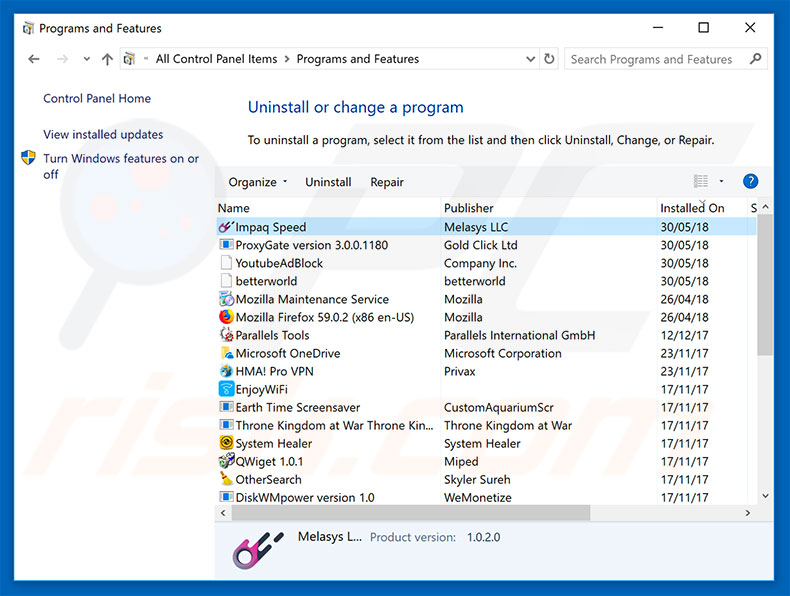Select the Microsoft OneDrive entry name
Screen dimensions: 790x596
click(288, 353)
